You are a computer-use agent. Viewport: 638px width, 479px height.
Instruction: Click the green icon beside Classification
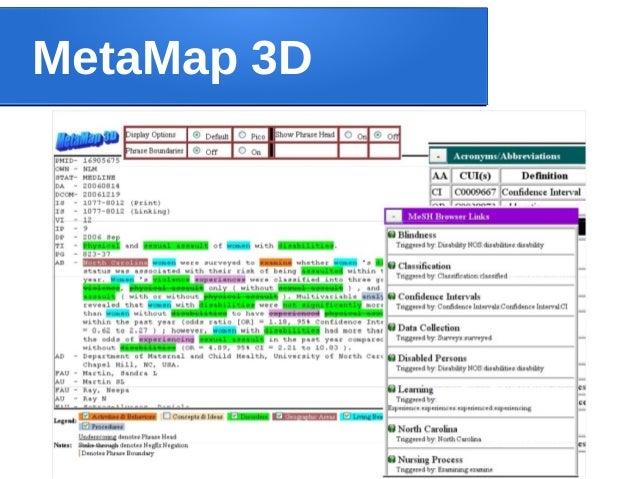click(391, 266)
